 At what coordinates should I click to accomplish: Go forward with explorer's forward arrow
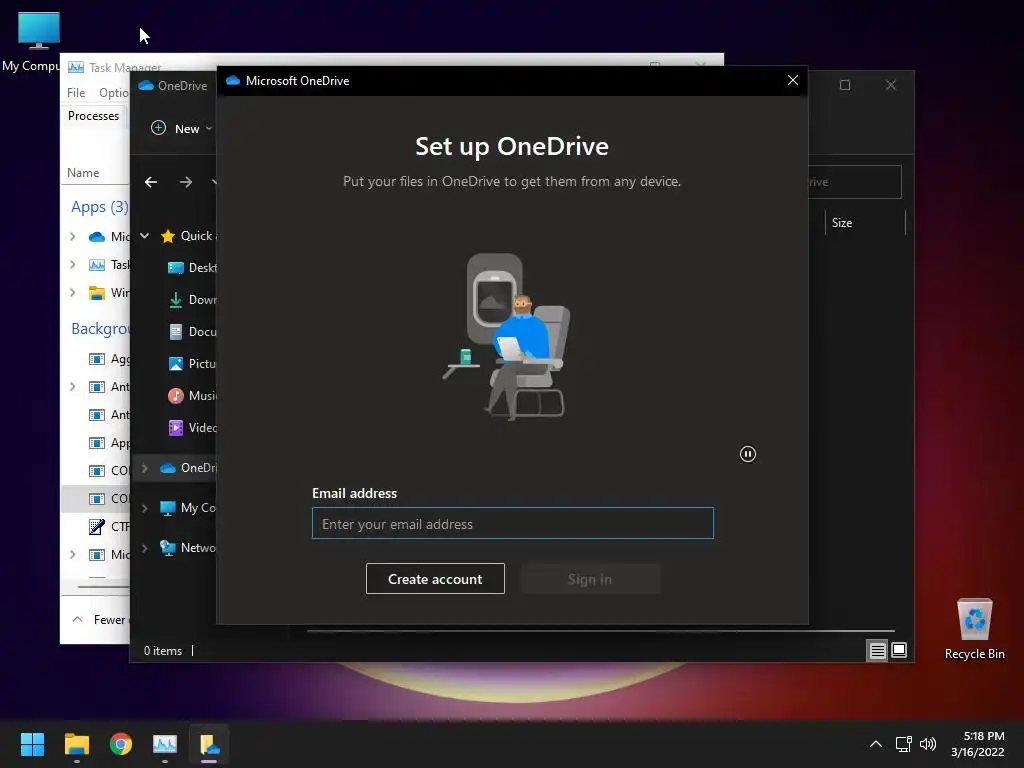(185, 182)
